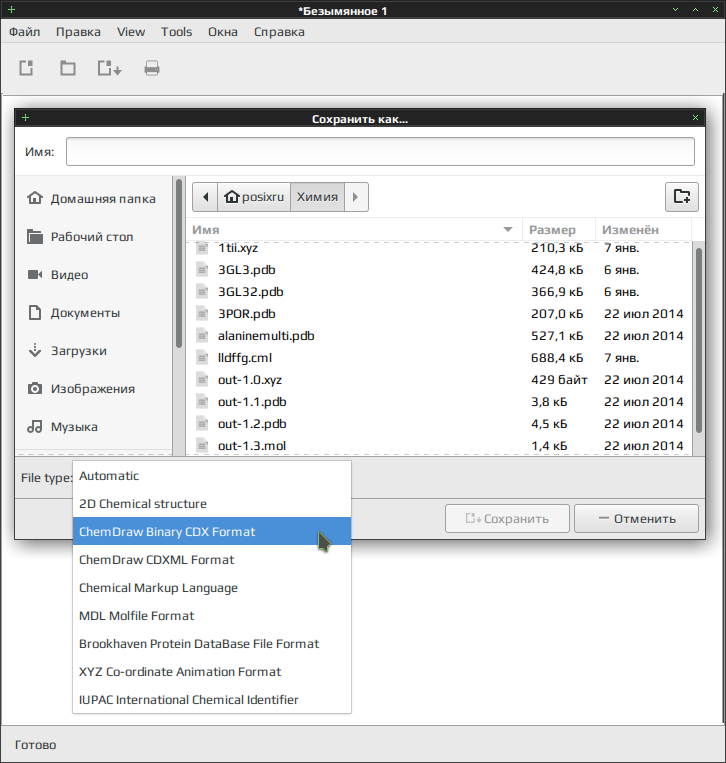Select file out-1.3.mol
This screenshot has width=726, height=763.
click(x=439, y=446)
